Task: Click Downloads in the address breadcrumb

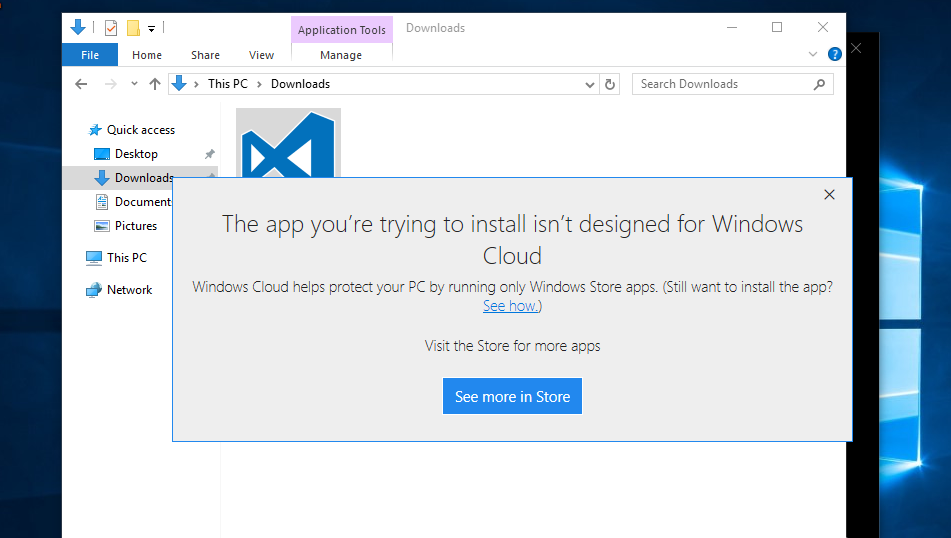Action: pos(300,84)
